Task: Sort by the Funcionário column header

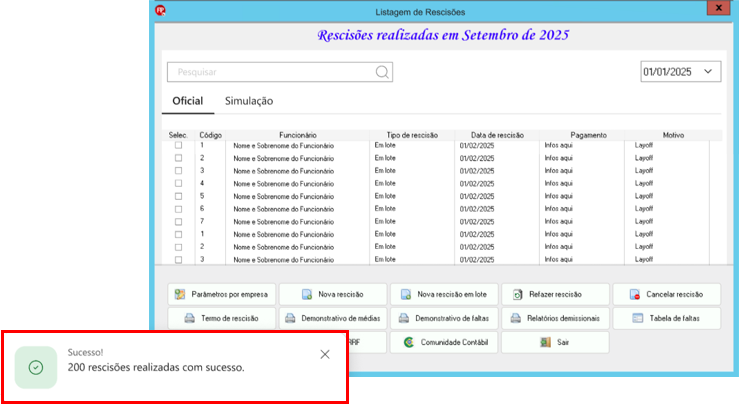Action: [297, 135]
